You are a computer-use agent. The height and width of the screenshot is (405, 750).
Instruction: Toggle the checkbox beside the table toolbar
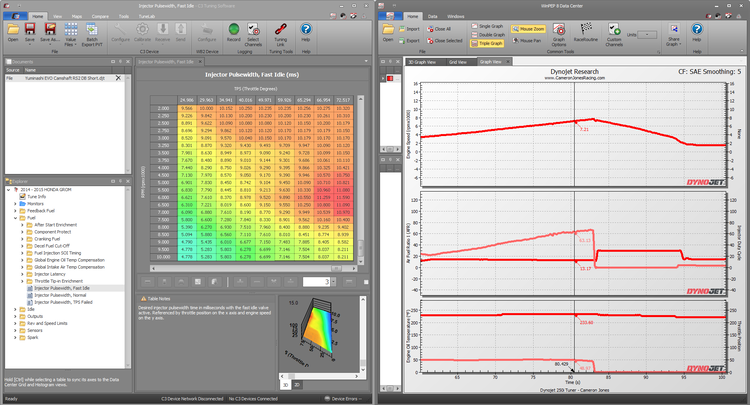tap(366, 282)
